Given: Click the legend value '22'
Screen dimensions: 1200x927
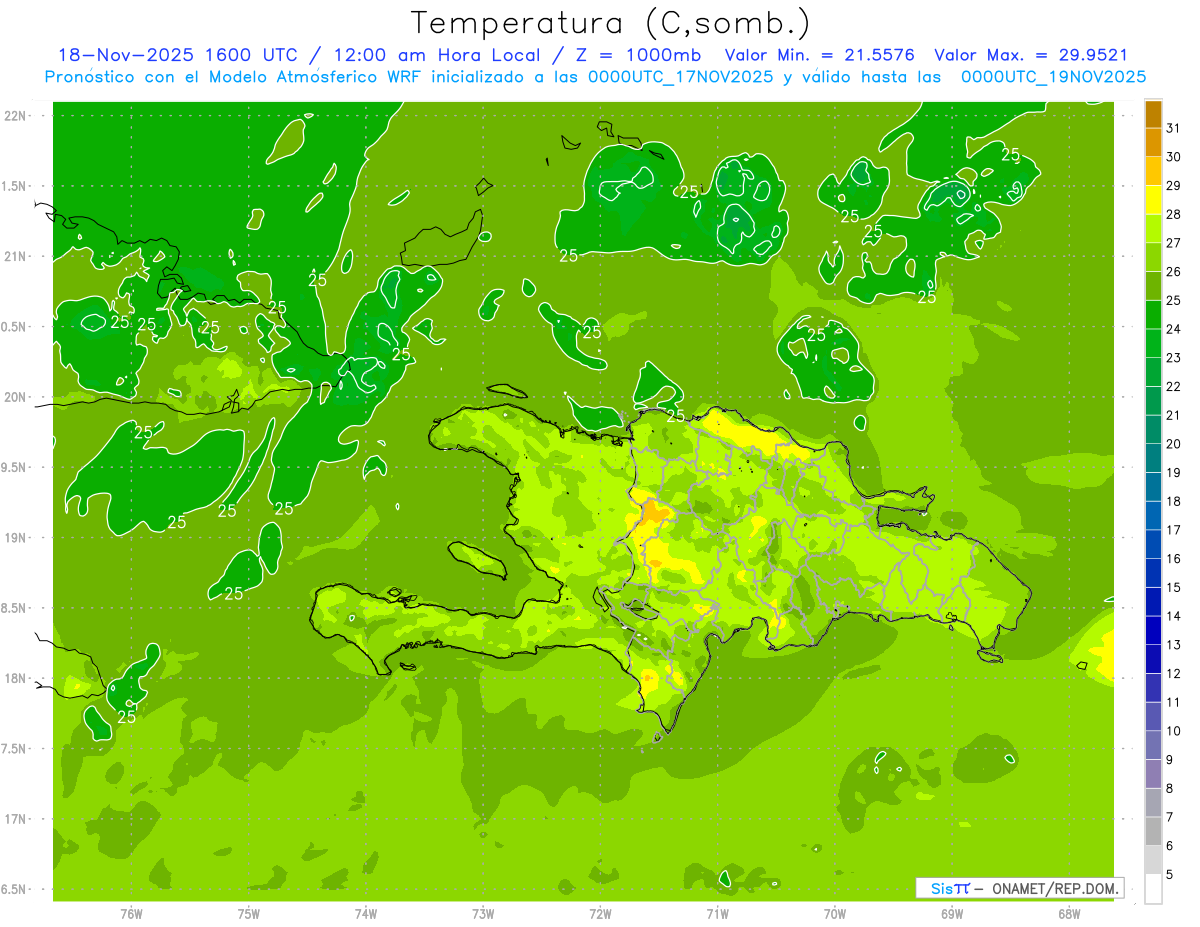Looking at the screenshot, I should [1174, 387].
